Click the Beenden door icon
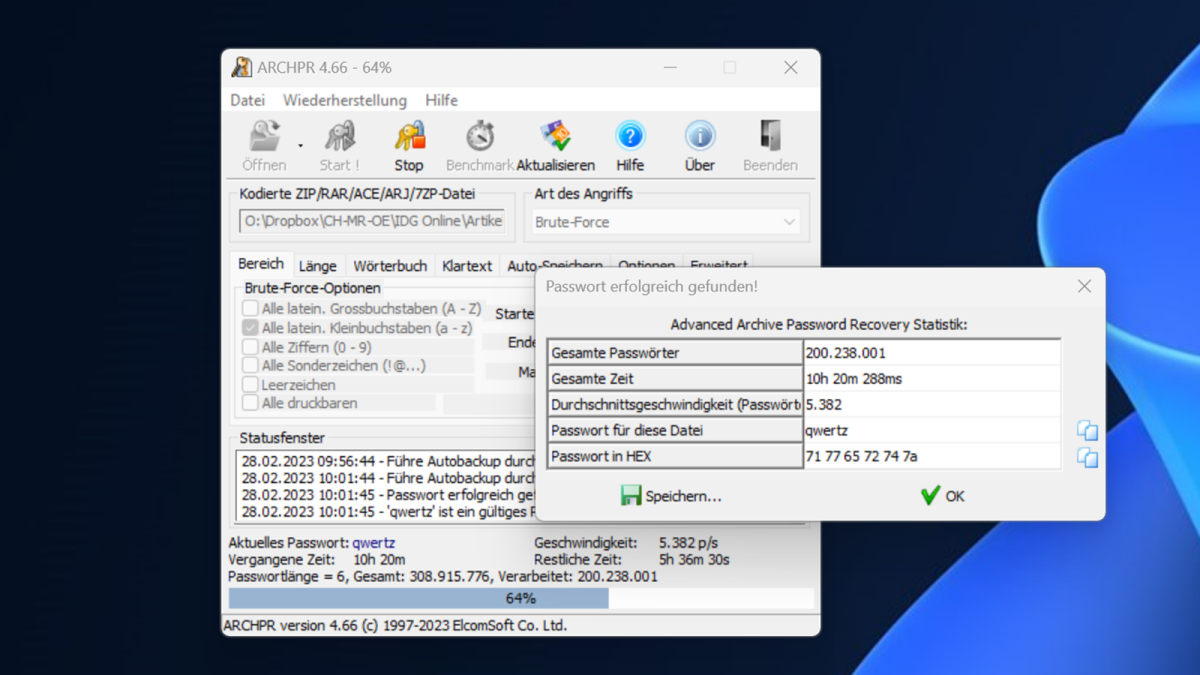 [x=770, y=136]
